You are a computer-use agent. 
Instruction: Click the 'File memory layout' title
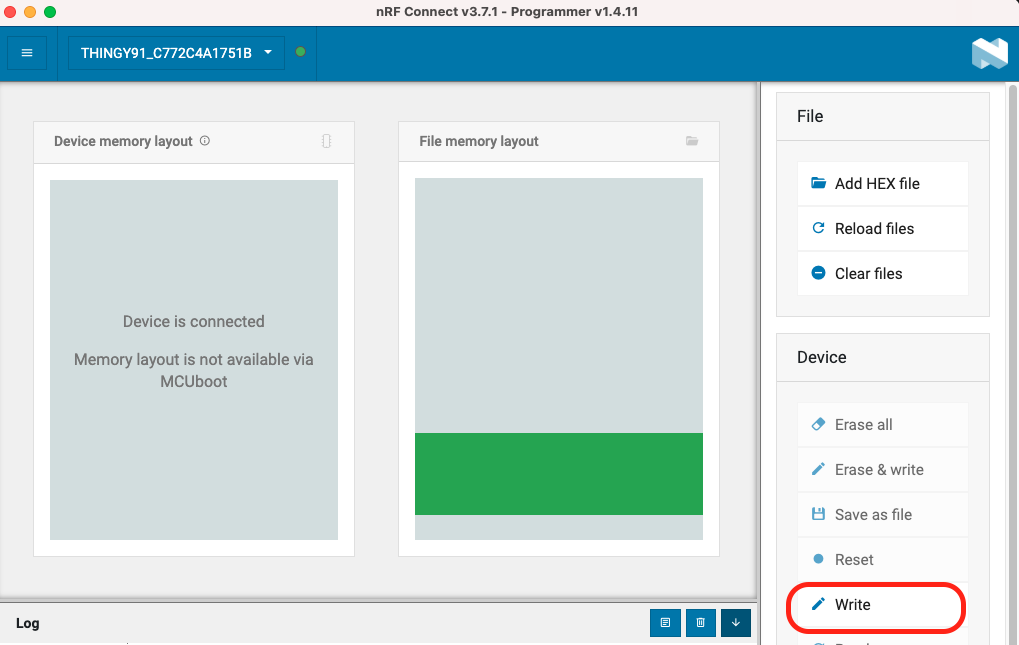[x=479, y=141]
